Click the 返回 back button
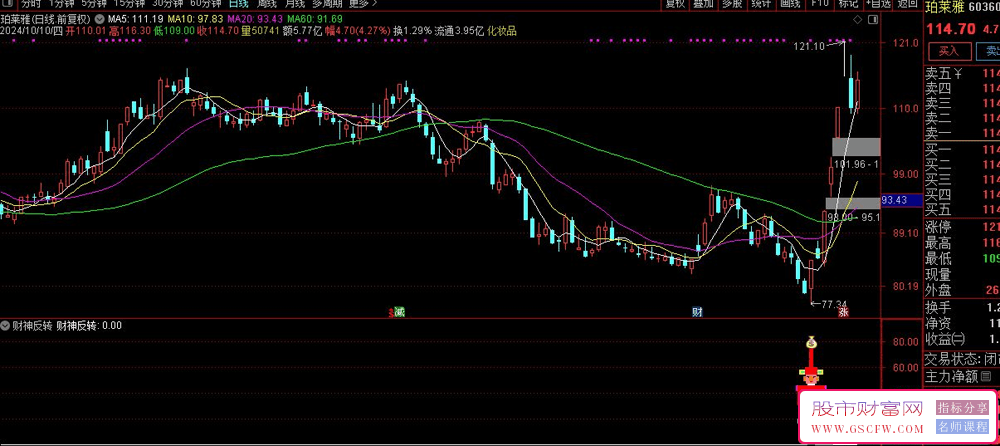The height and width of the screenshot is (446, 1000). pos(906,3)
